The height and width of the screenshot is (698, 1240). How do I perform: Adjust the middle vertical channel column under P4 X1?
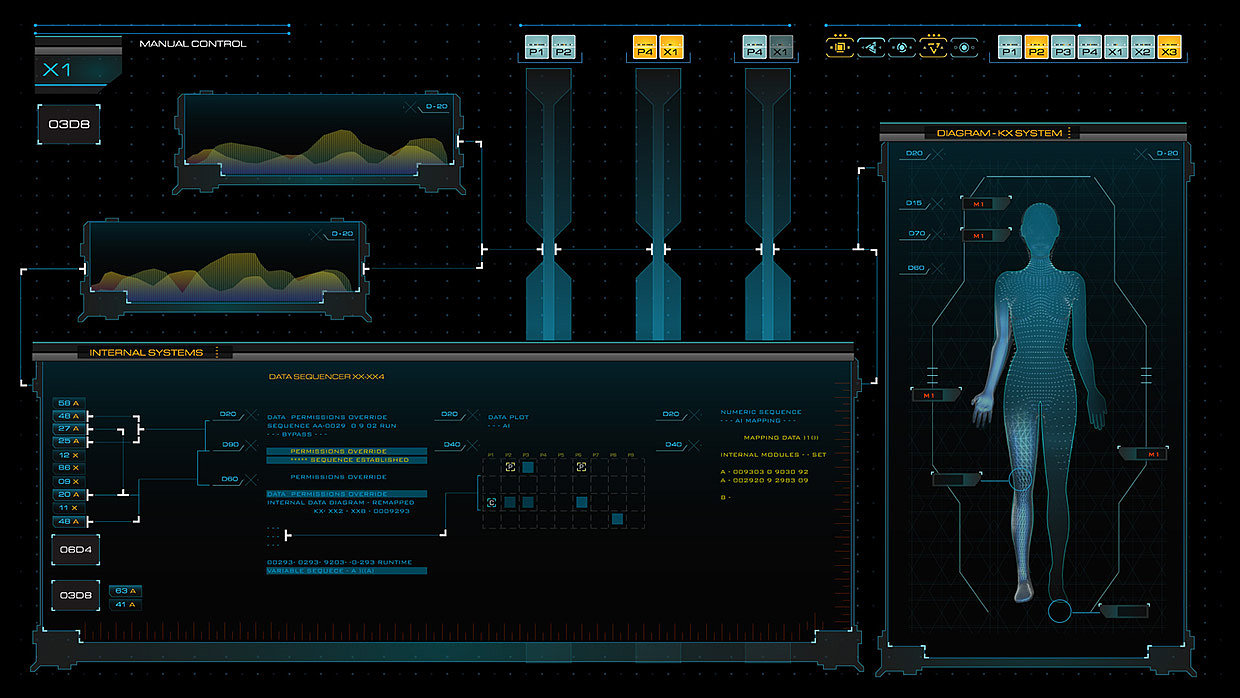(x=658, y=205)
